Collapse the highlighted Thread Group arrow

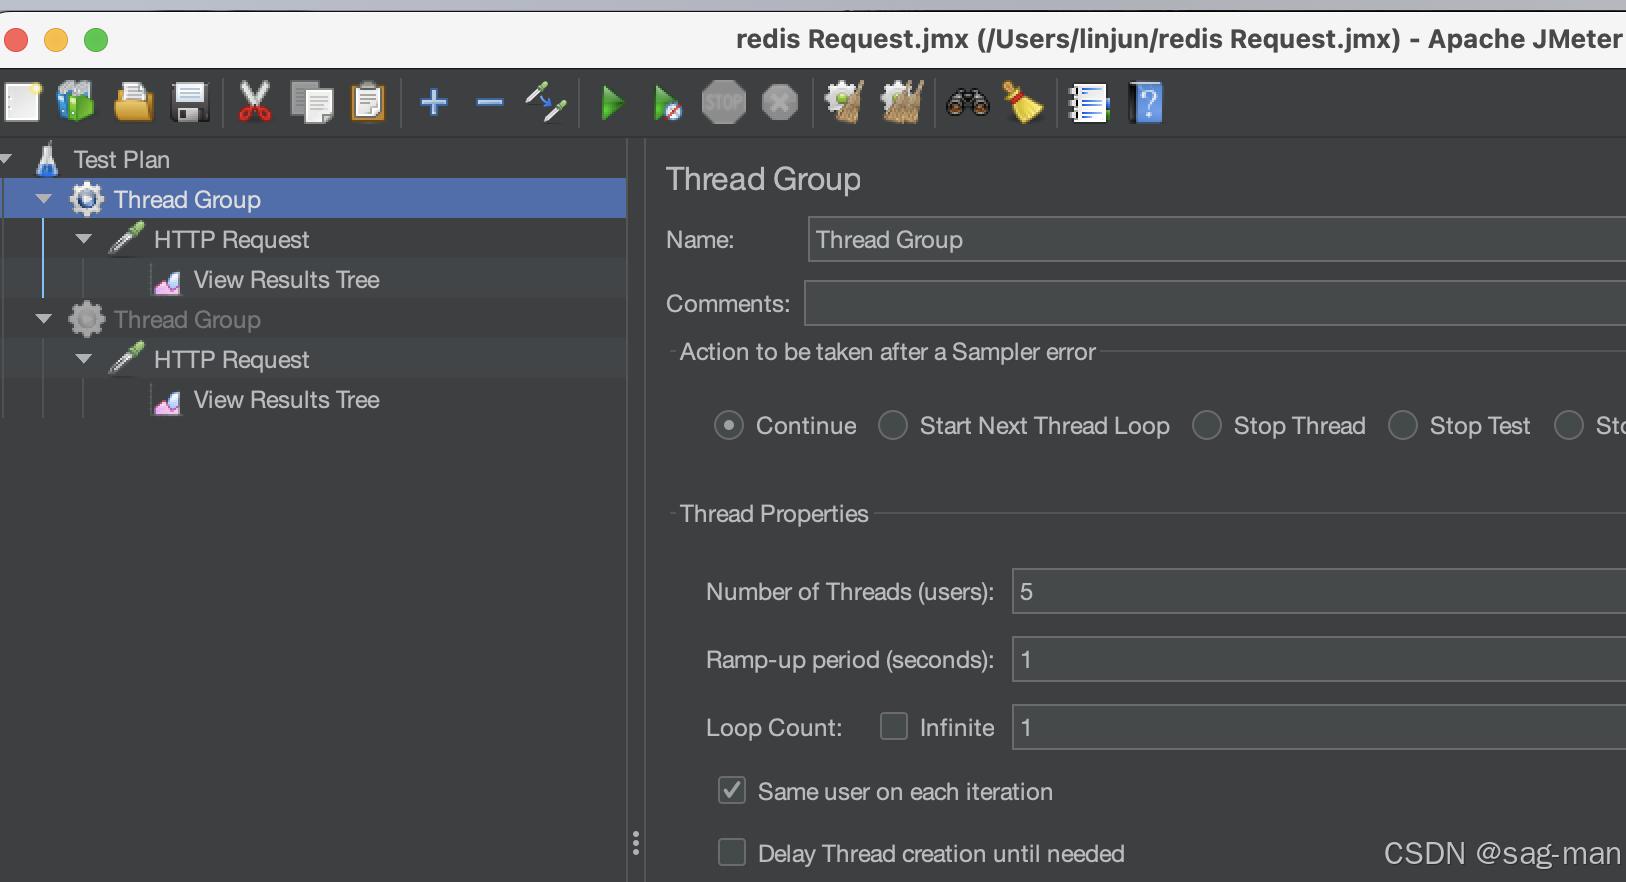click(x=43, y=198)
